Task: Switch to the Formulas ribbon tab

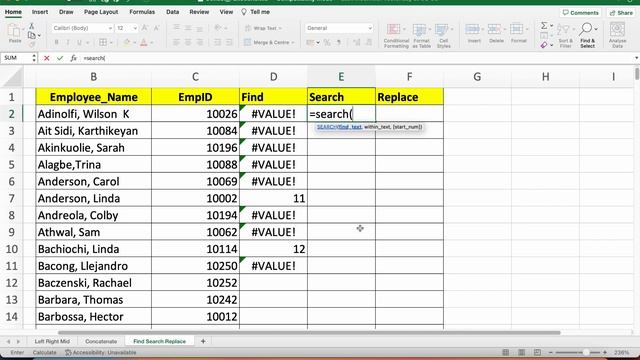Action: [142, 12]
